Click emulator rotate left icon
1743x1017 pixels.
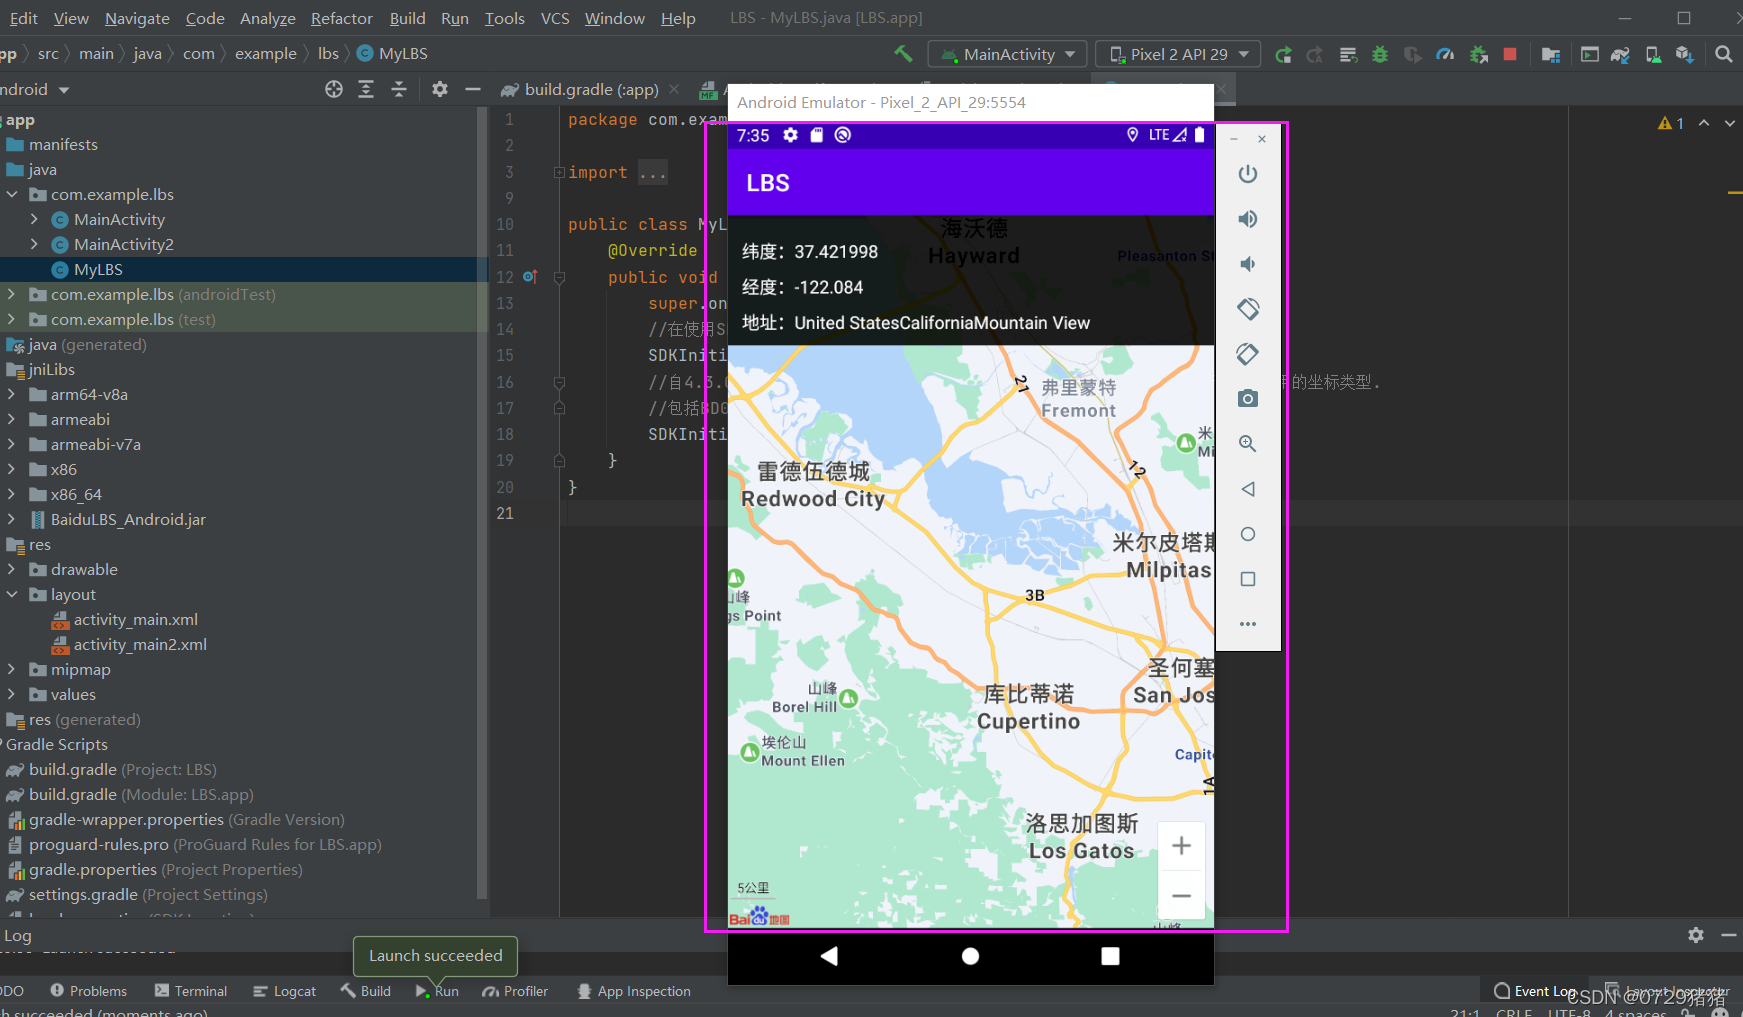1248,309
